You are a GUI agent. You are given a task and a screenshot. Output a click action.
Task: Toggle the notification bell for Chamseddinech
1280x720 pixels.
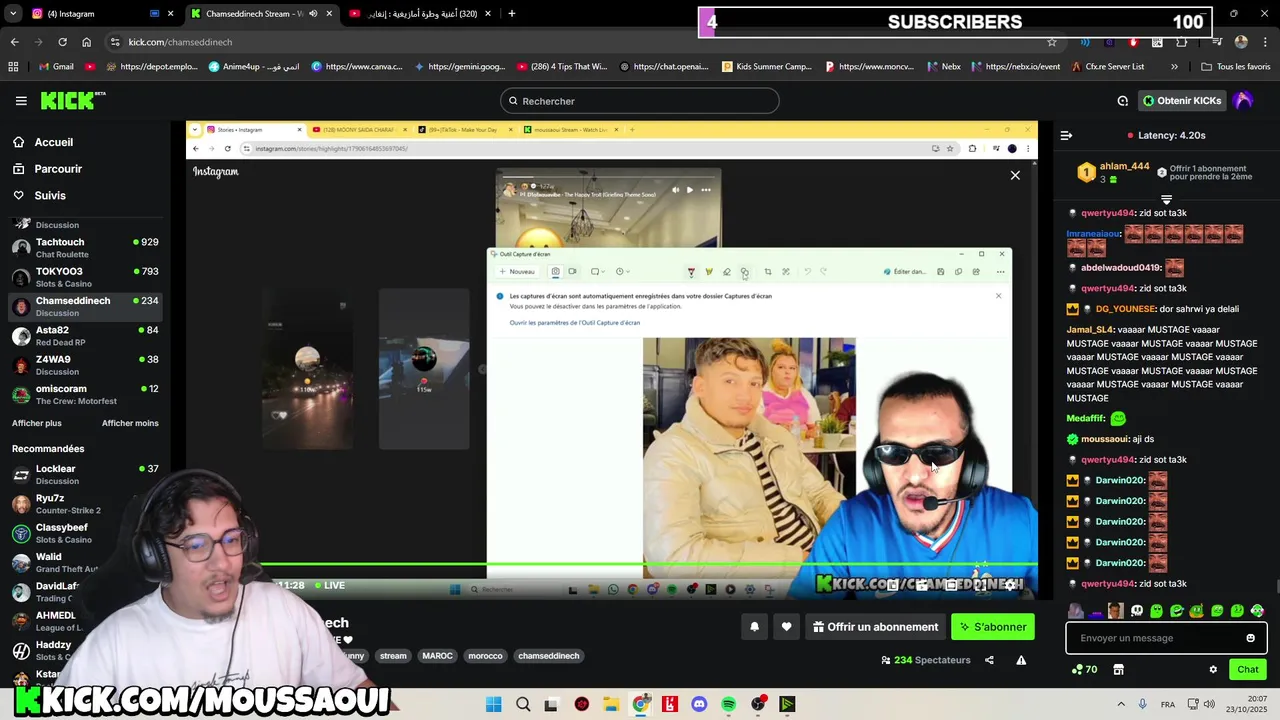point(755,627)
